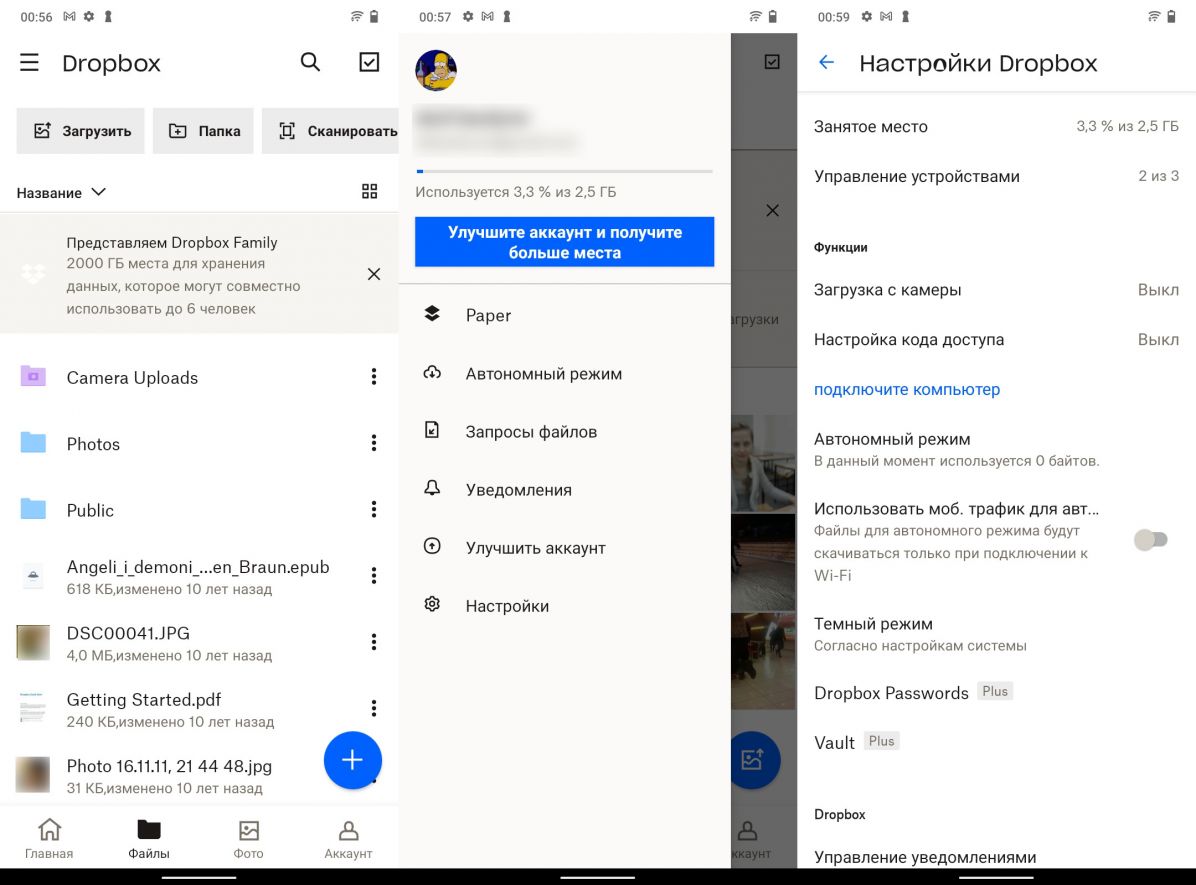Tap the file requests icon
This screenshot has height=885, width=1196.
click(x=432, y=430)
